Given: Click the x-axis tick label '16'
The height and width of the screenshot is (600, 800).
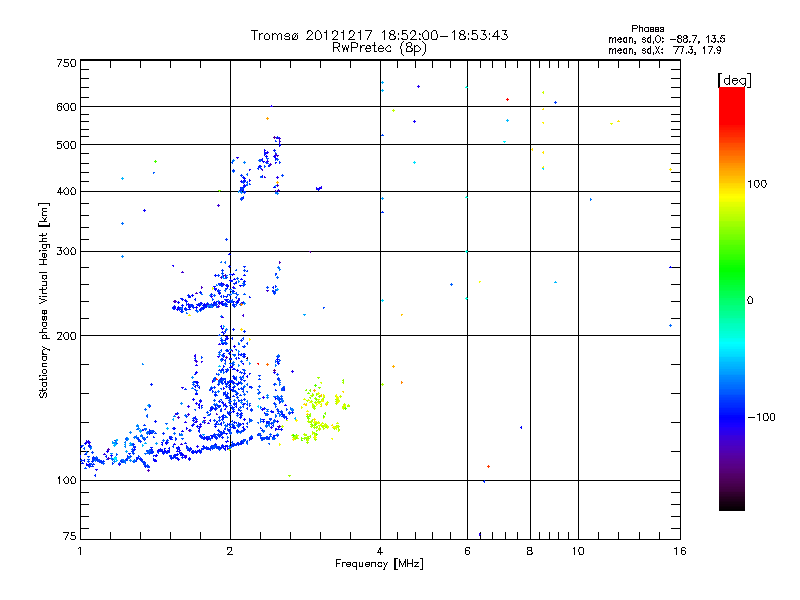Looking at the screenshot, I should point(680,551).
